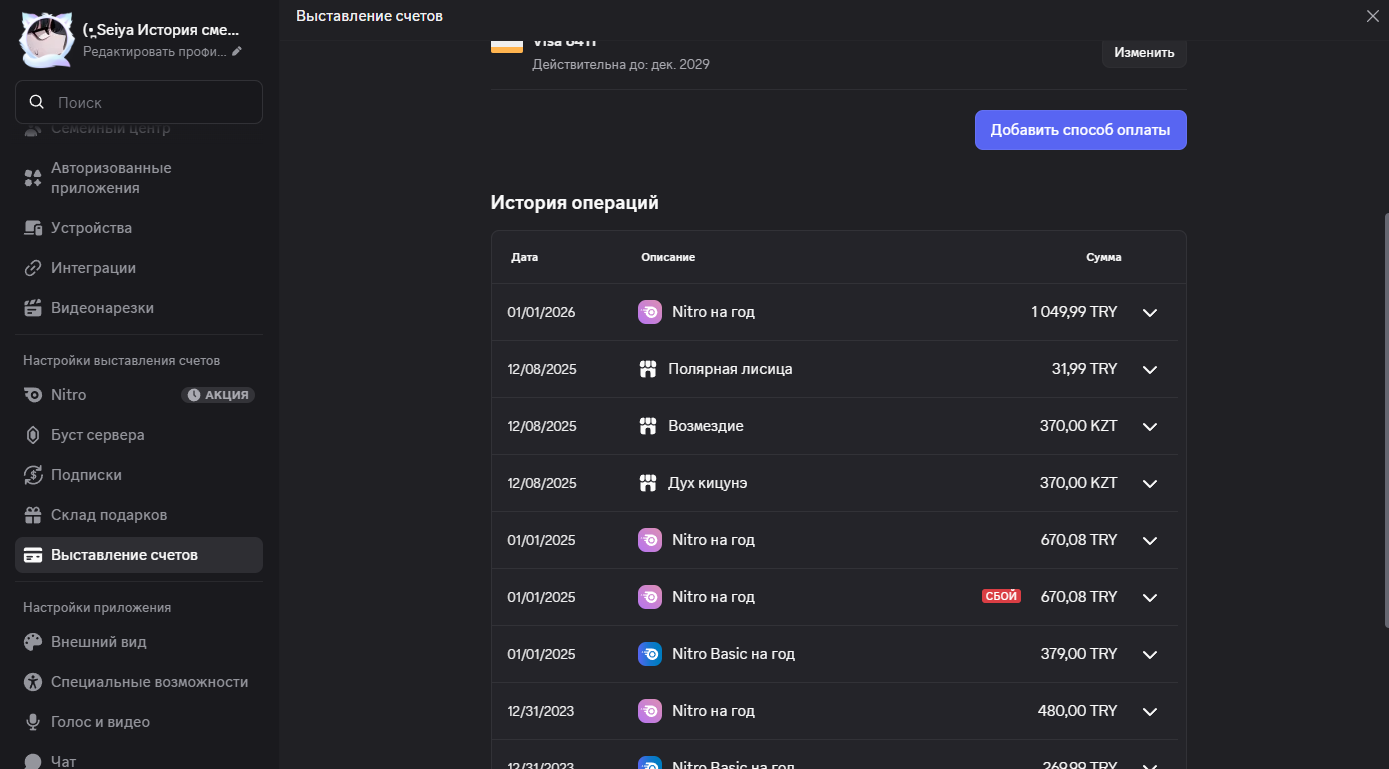Click the Буст сервера gem icon
1389x769 pixels.
pyautogui.click(x=33, y=435)
